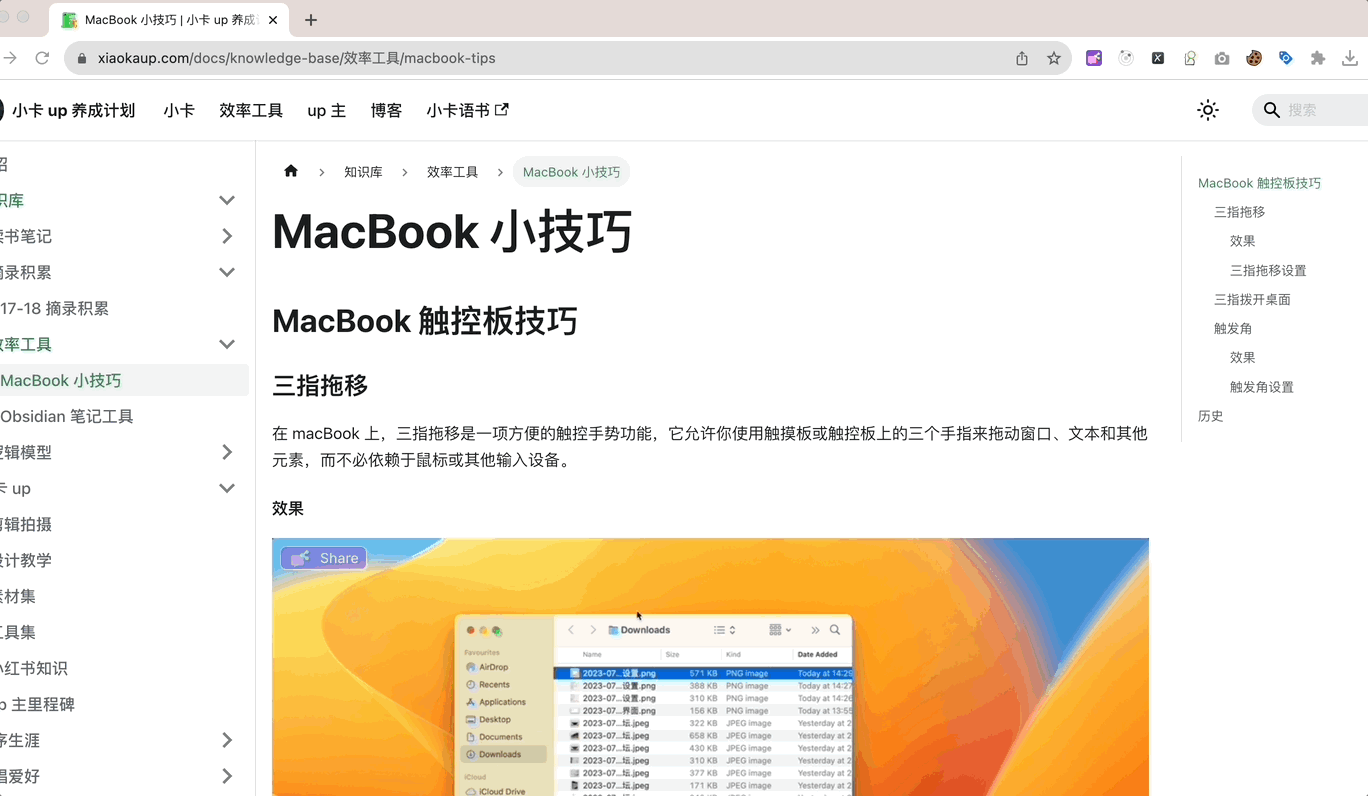Click the home icon in the breadcrumb
This screenshot has height=796, width=1368.
coord(291,171)
